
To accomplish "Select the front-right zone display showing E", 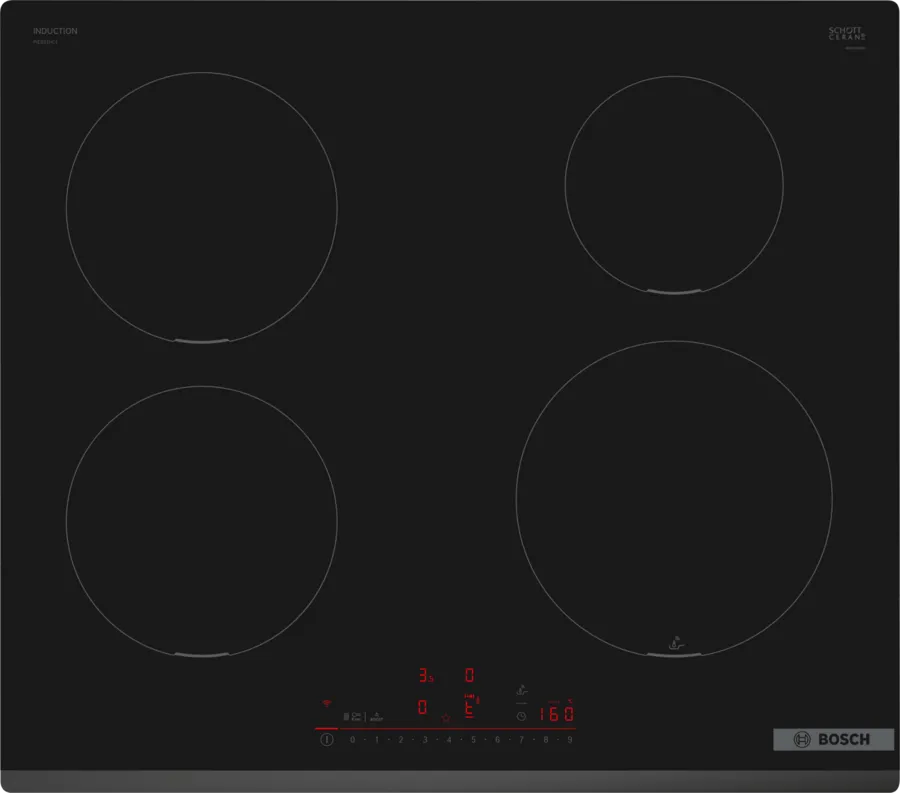I will [x=468, y=708].
